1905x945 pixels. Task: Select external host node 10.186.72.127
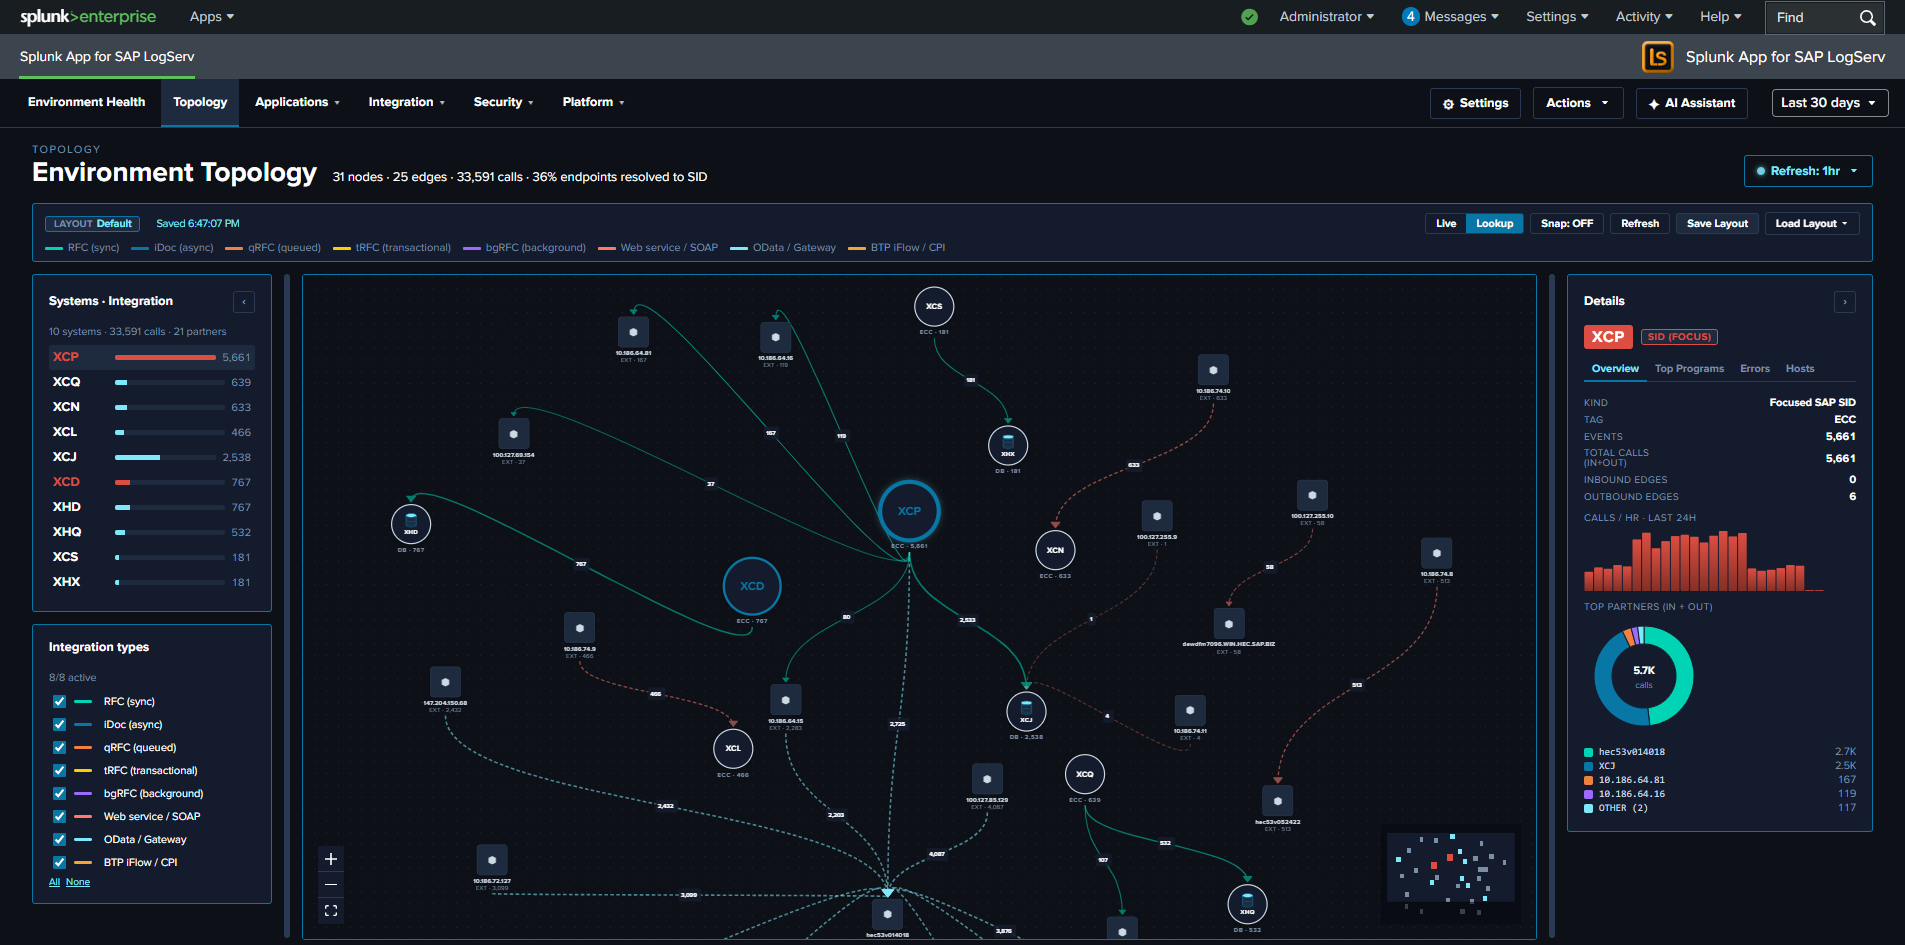492,860
